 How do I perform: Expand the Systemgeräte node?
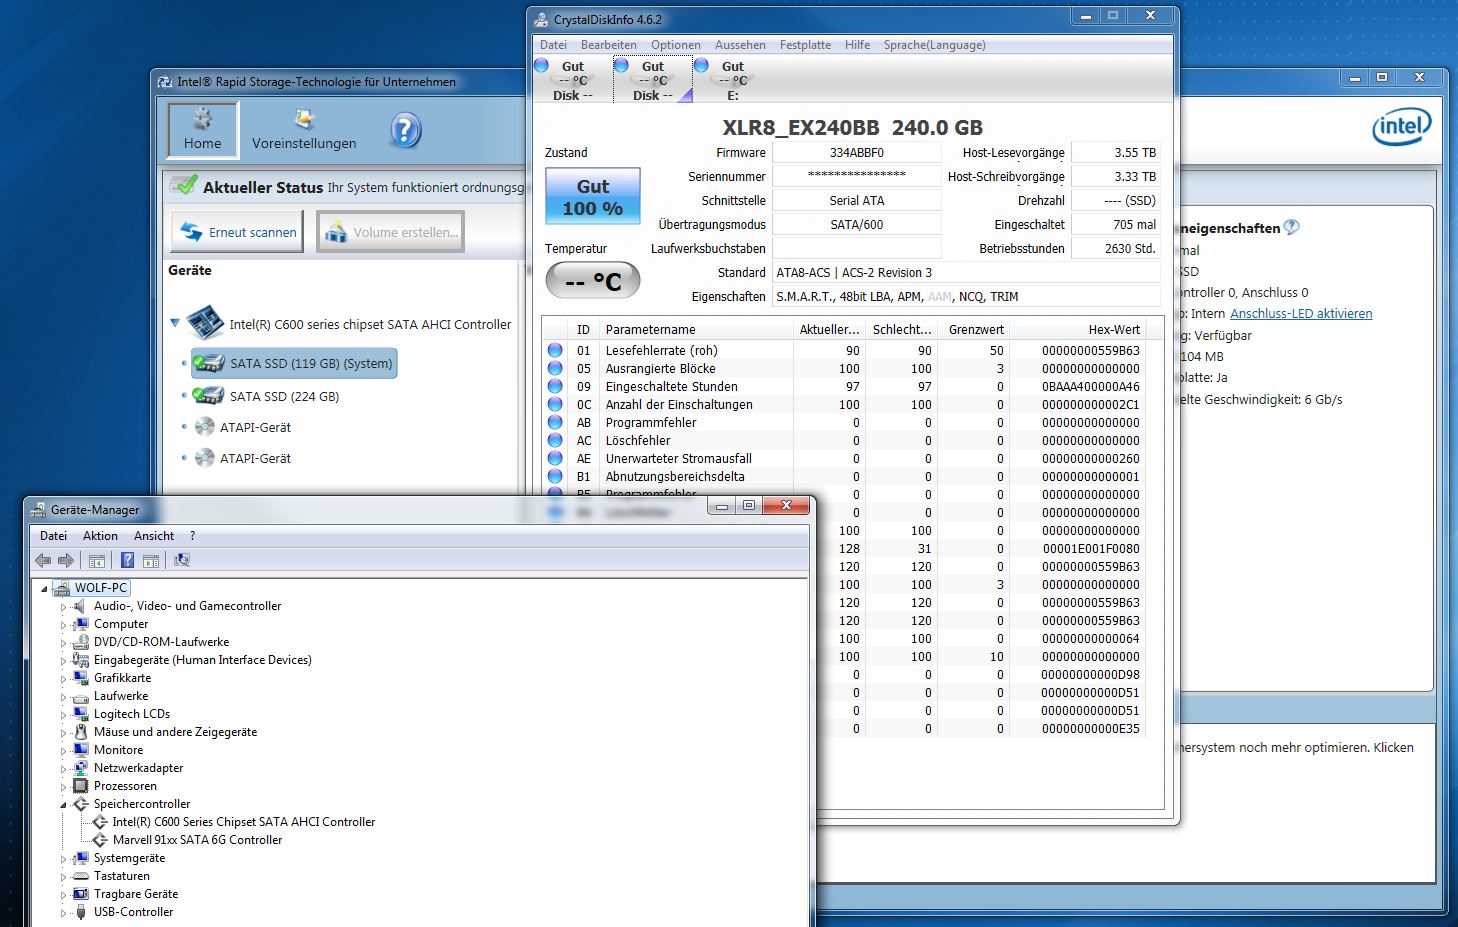click(63, 859)
